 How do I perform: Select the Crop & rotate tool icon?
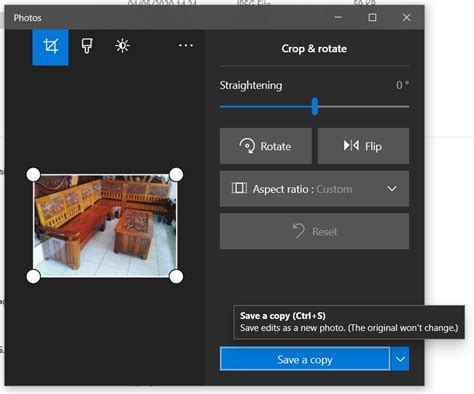50,47
